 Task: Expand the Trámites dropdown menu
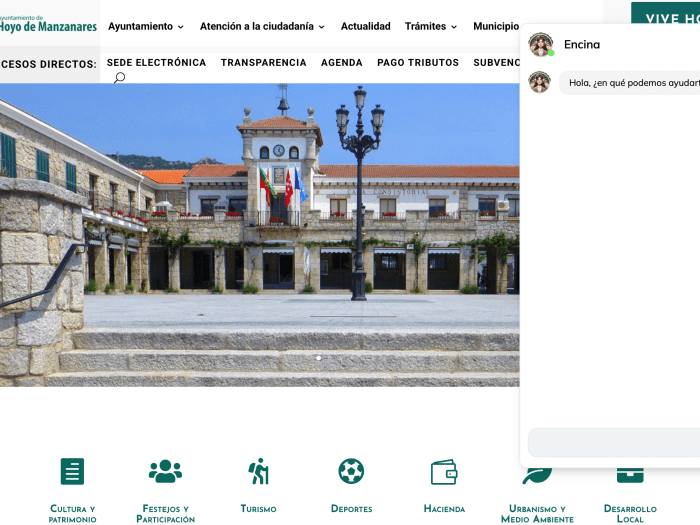tap(431, 26)
